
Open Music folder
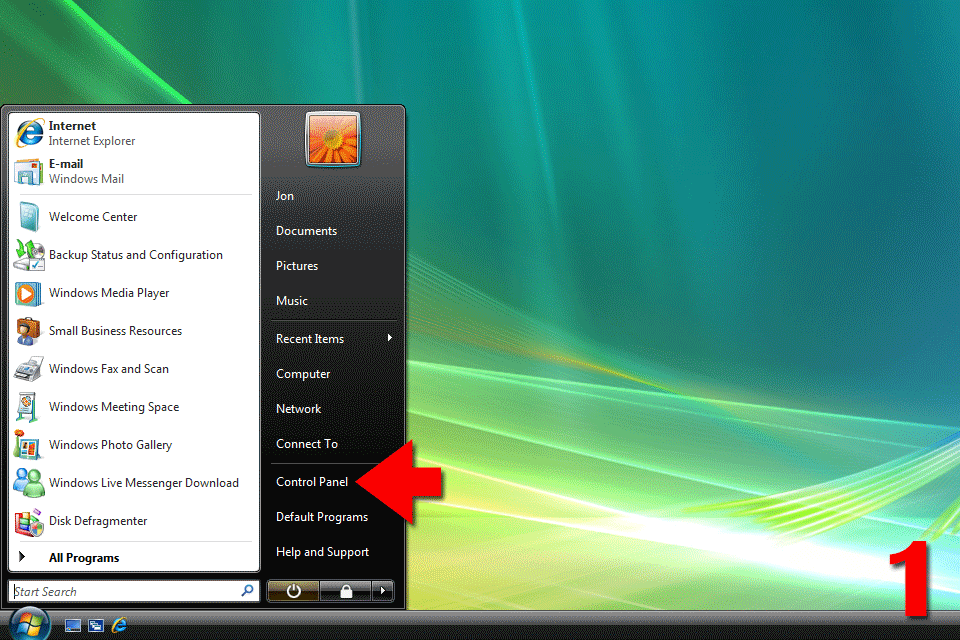coord(292,301)
